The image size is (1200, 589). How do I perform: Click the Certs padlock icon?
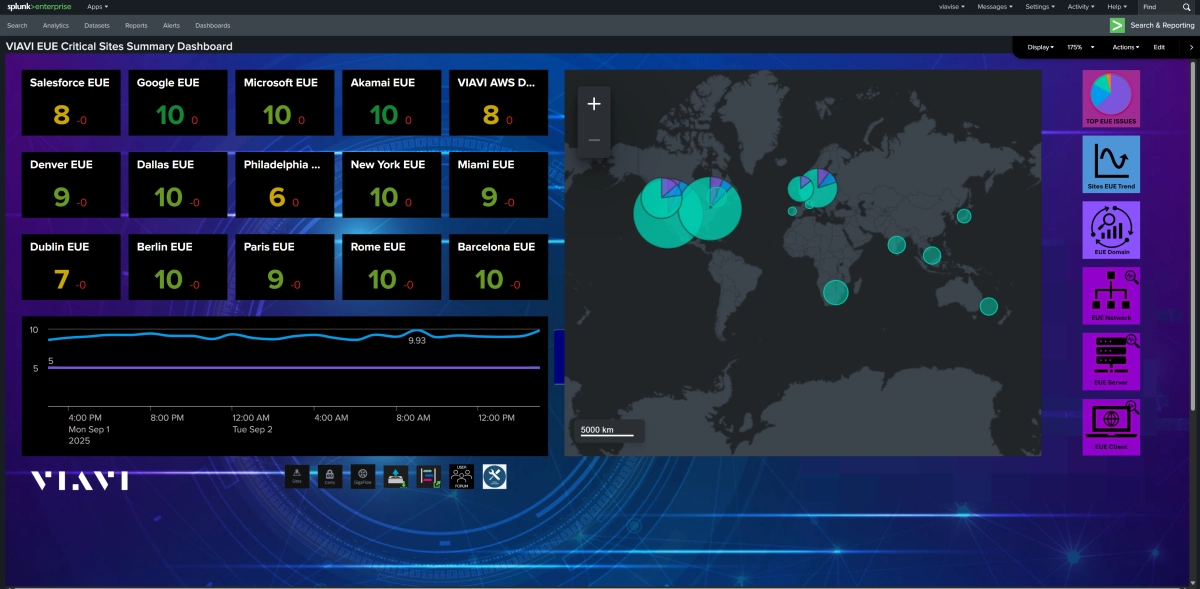pos(329,477)
